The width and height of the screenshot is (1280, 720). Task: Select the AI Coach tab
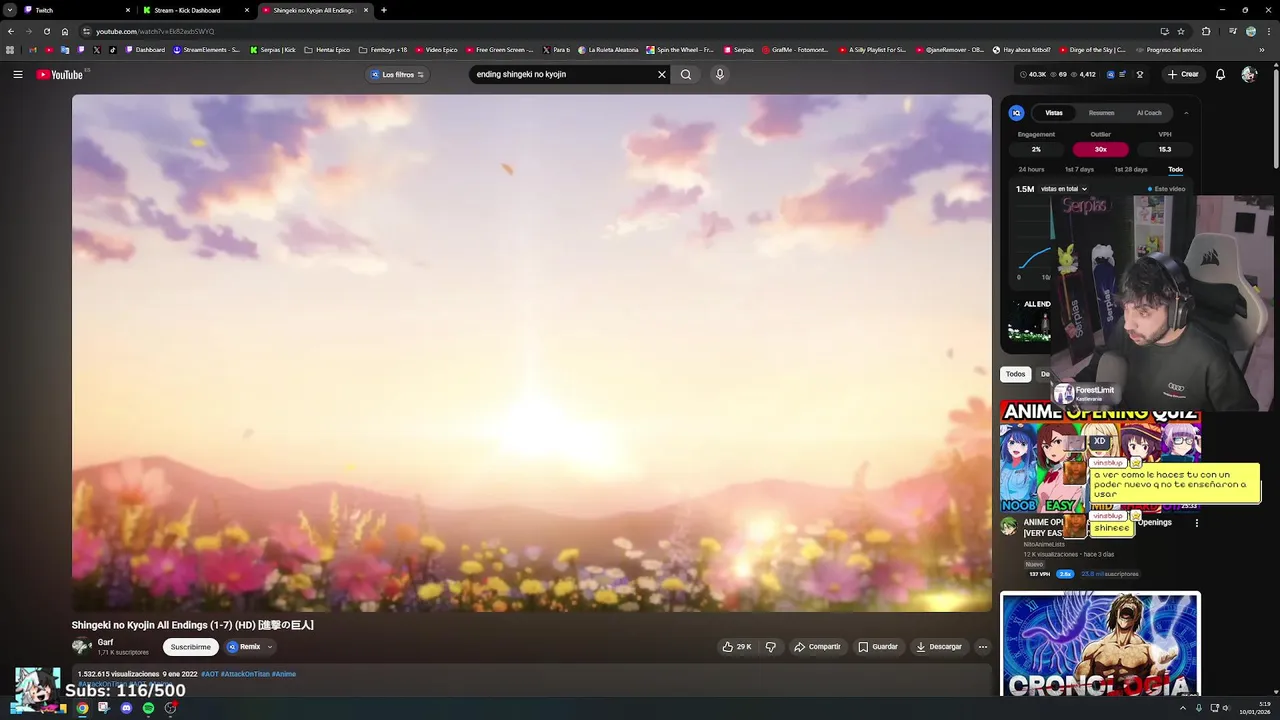(1149, 113)
